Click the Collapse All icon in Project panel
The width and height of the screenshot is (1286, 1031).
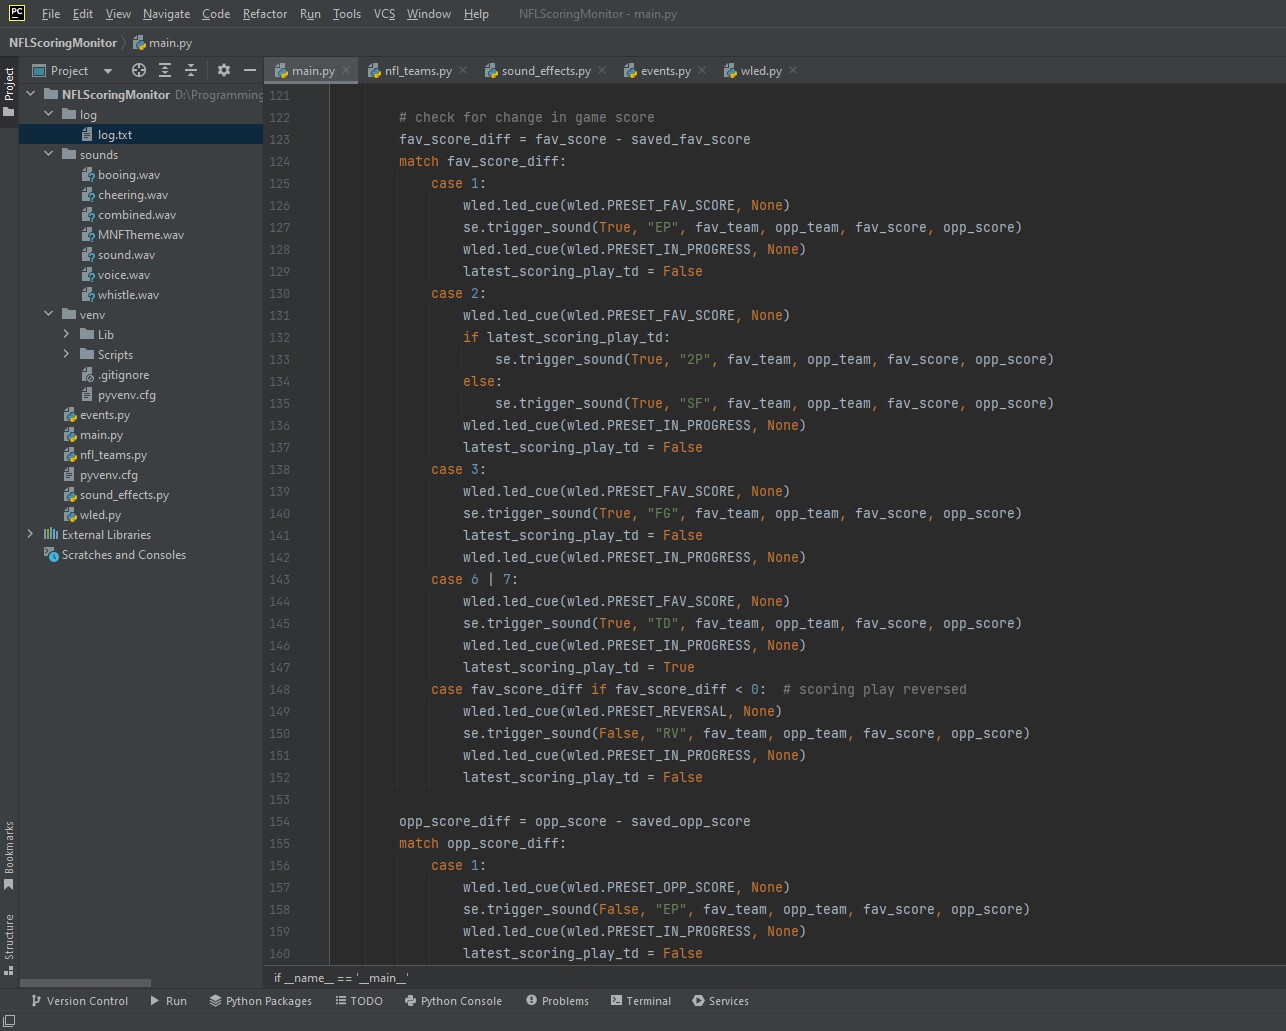click(x=191, y=70)
